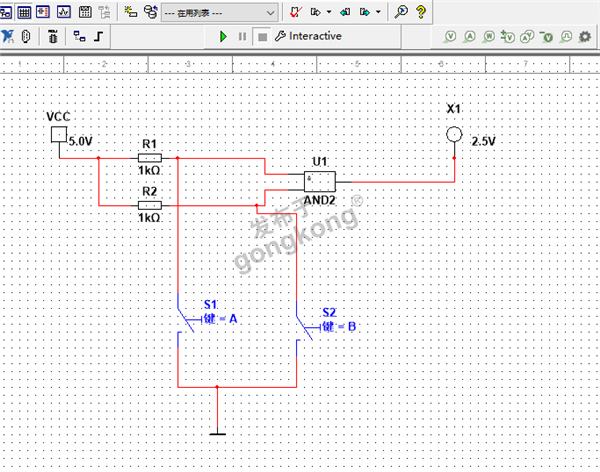This screenshot has width=600, height=472.
Task: Open Help with the question mark icon
Action: (421, 12)
